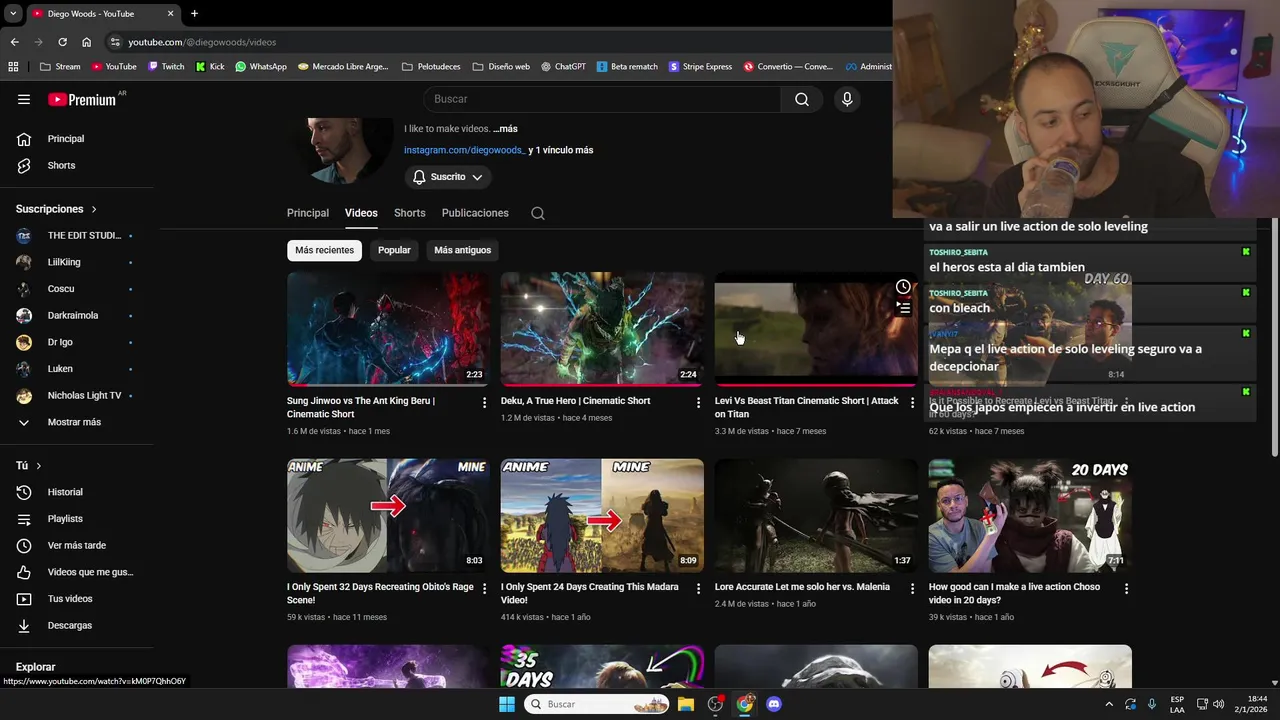Open the Chrome apps grid in bookmarks bar

pyautogui.click(x=13, y=67)
